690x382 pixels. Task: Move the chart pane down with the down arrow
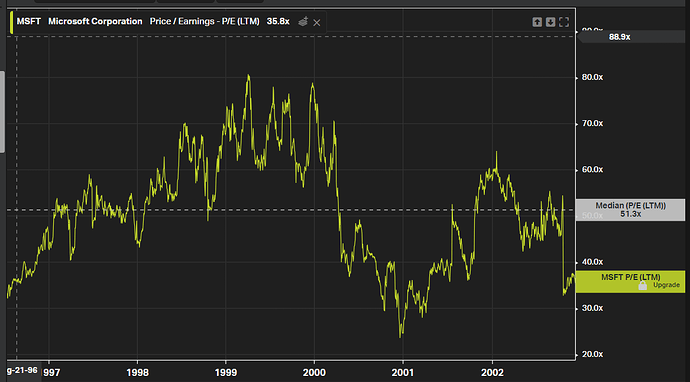551,22
